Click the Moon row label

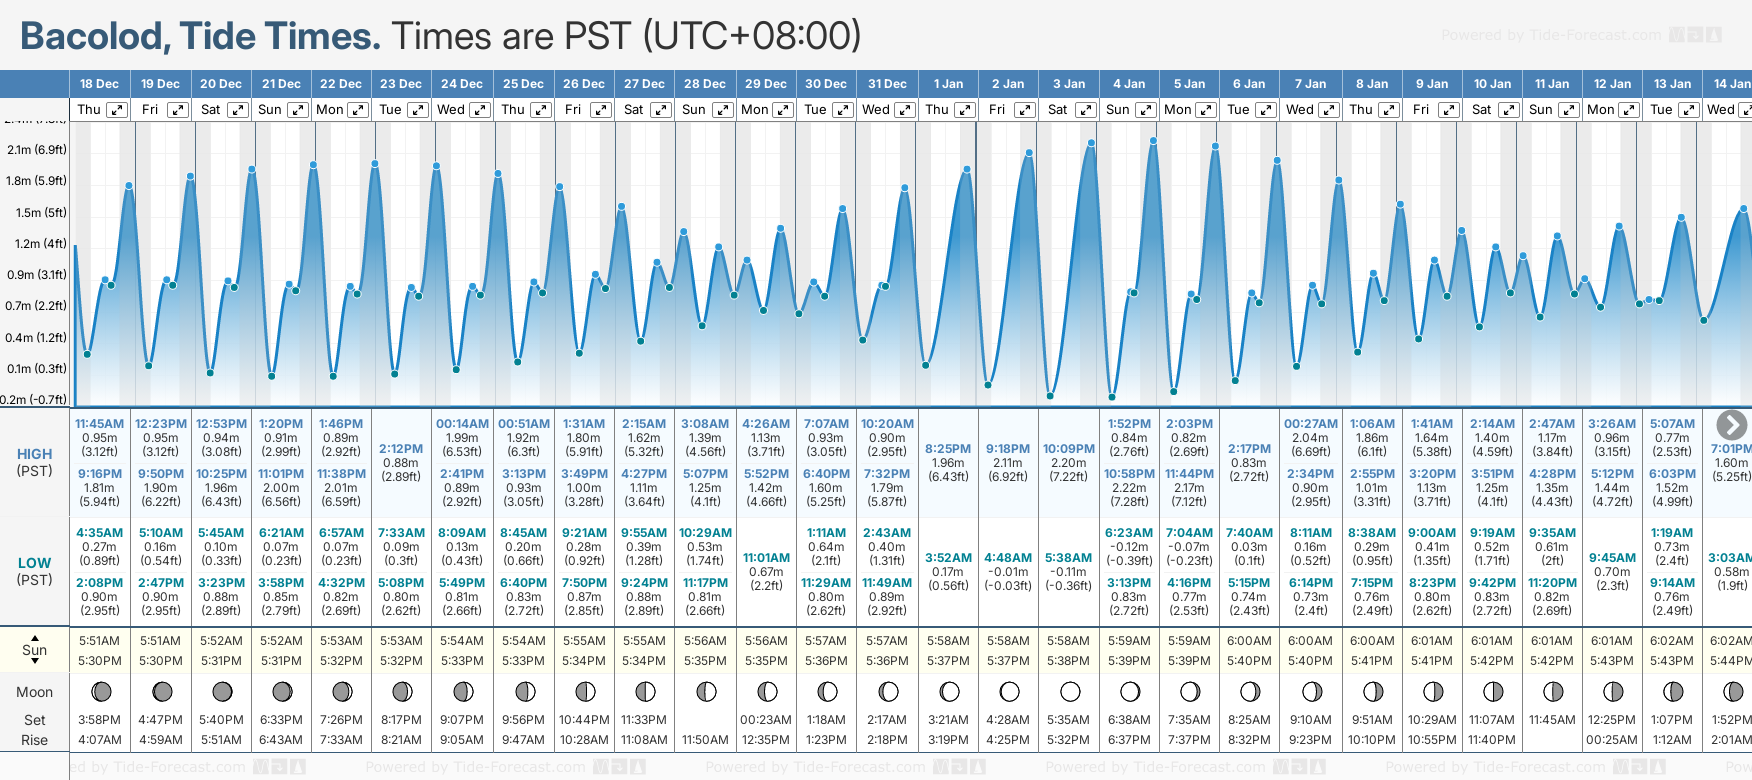pyautogui.click(x=35, y=692)
